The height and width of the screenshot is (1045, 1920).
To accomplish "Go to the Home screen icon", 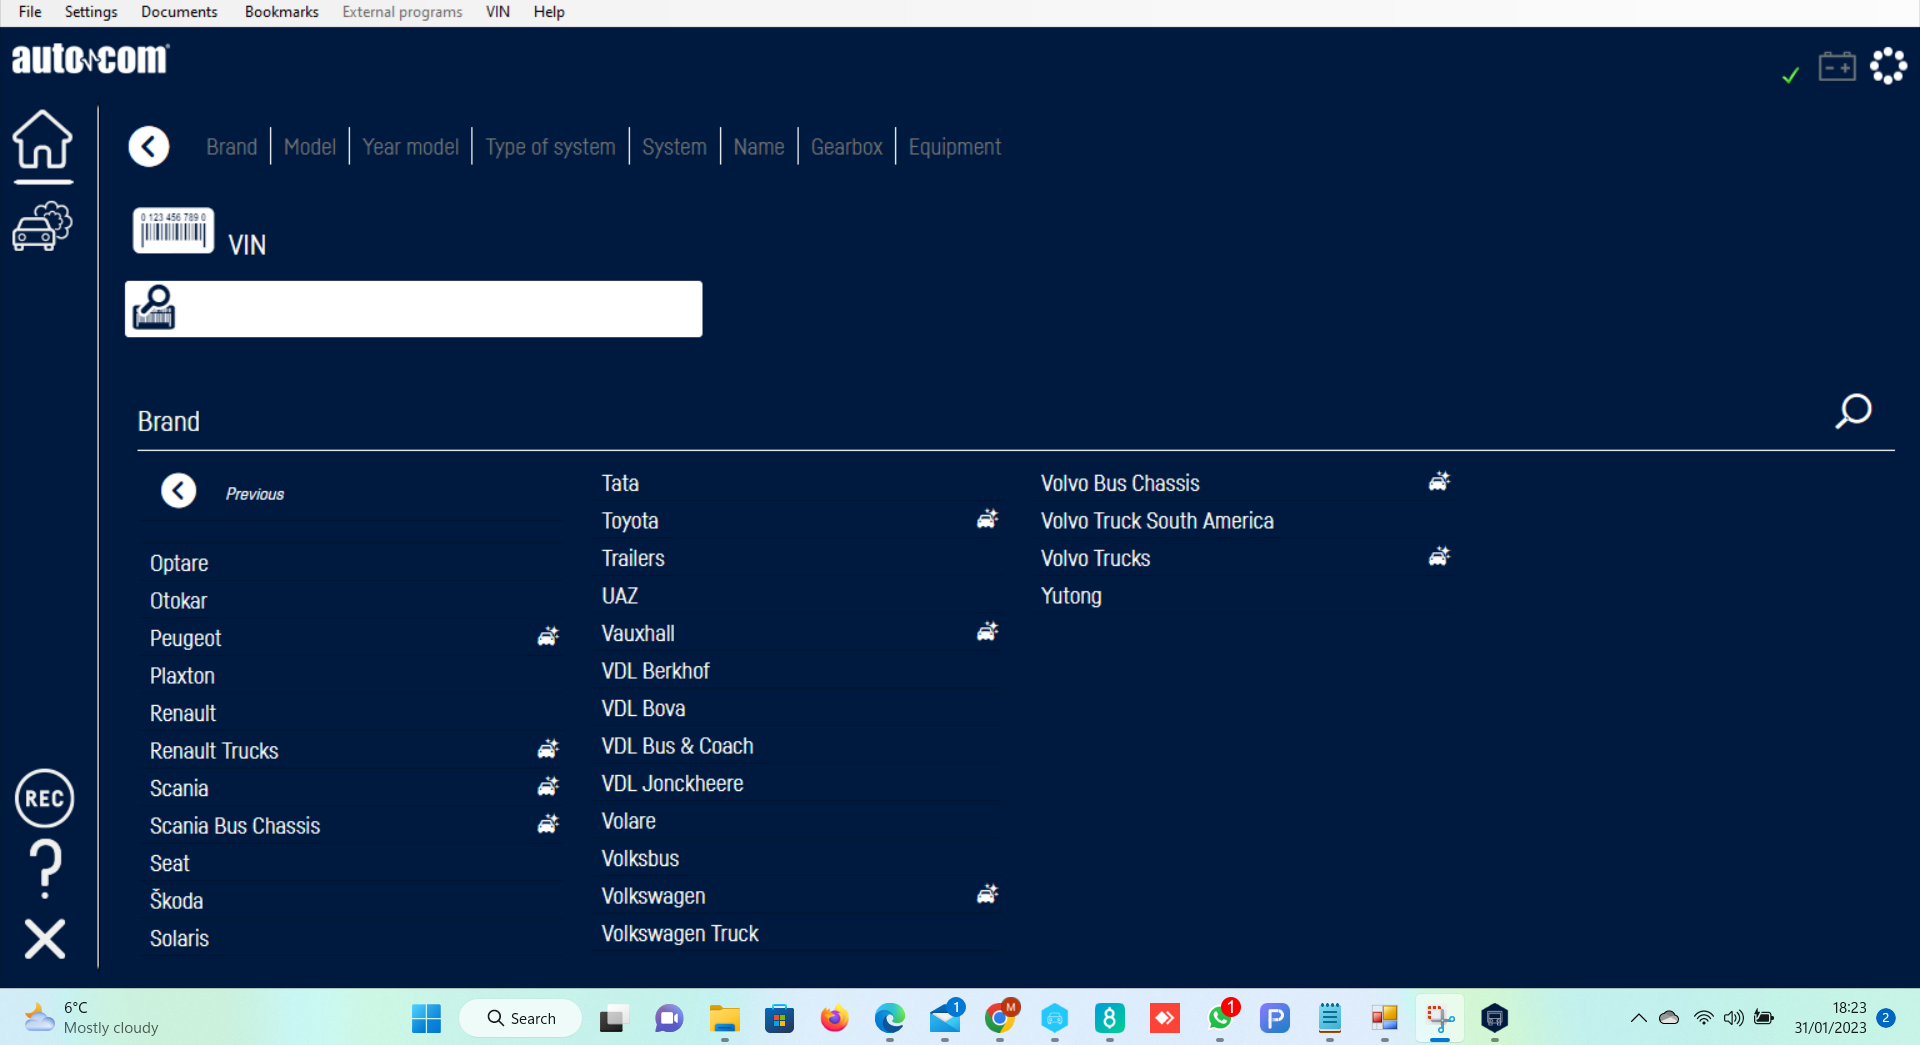I will click(x=42, y=140).
